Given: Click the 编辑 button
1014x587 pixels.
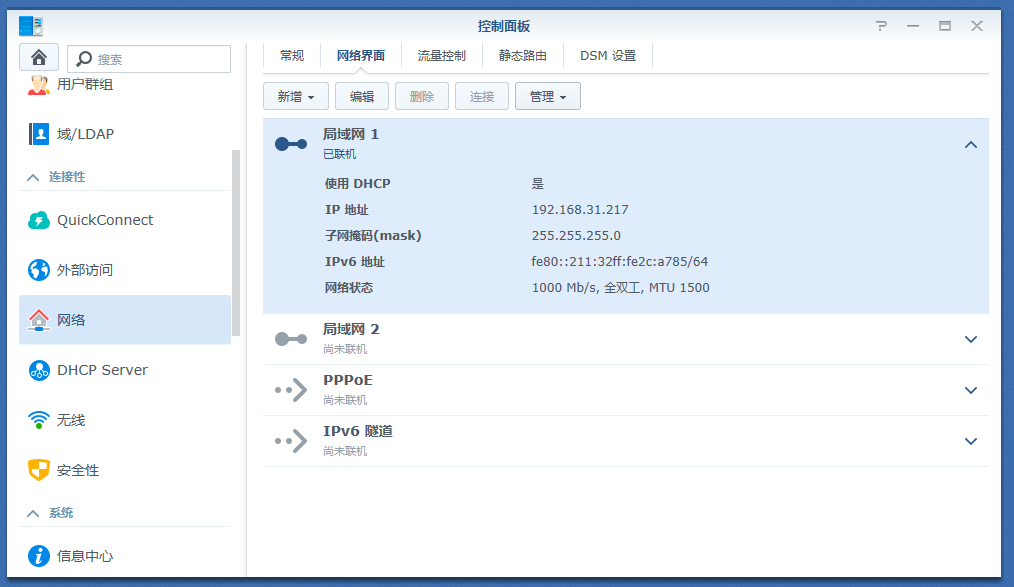Looking at the screenshot, I should [x=361, y=96].
